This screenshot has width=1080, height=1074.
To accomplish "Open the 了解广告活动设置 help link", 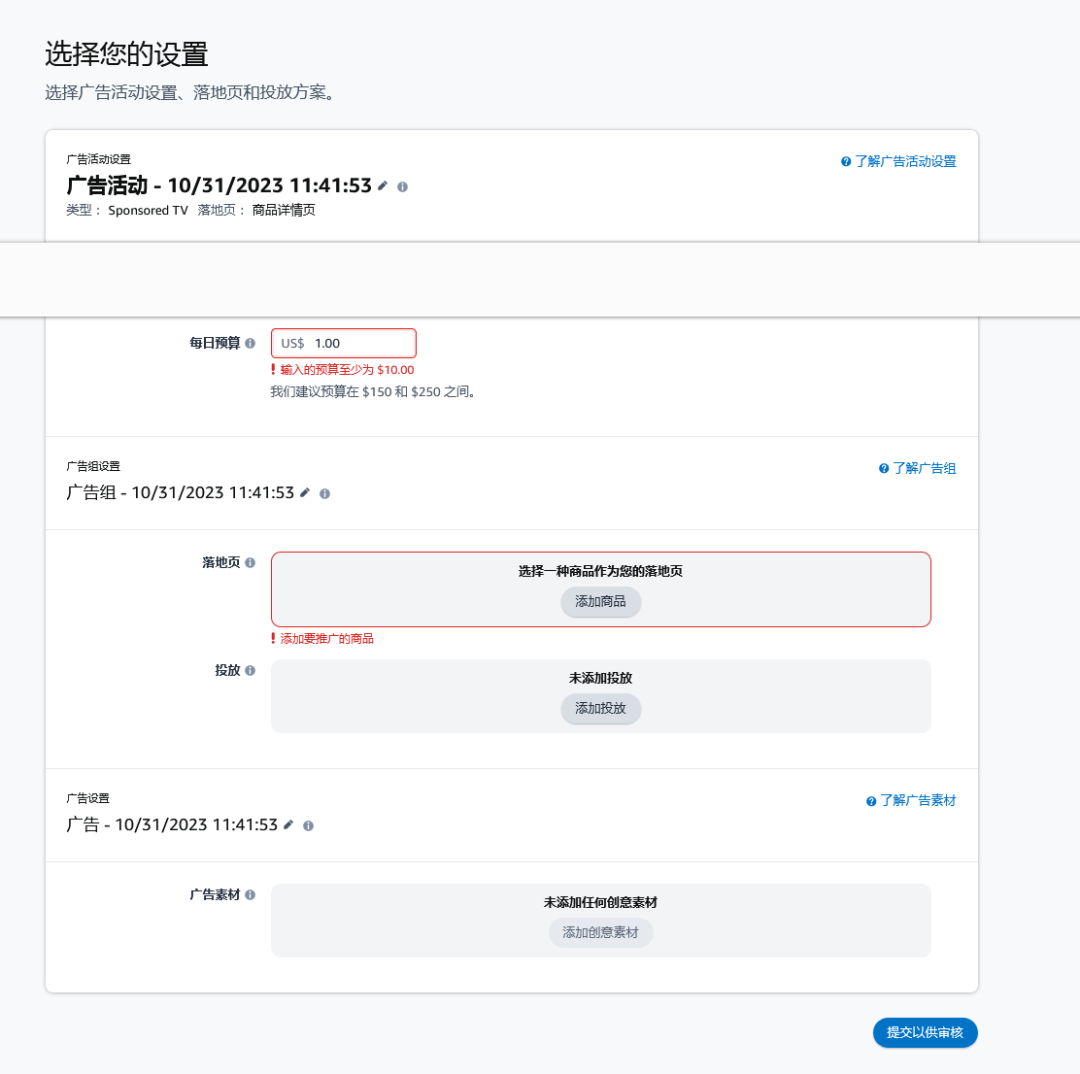I will pyautogui.click(x=906, y=161).
